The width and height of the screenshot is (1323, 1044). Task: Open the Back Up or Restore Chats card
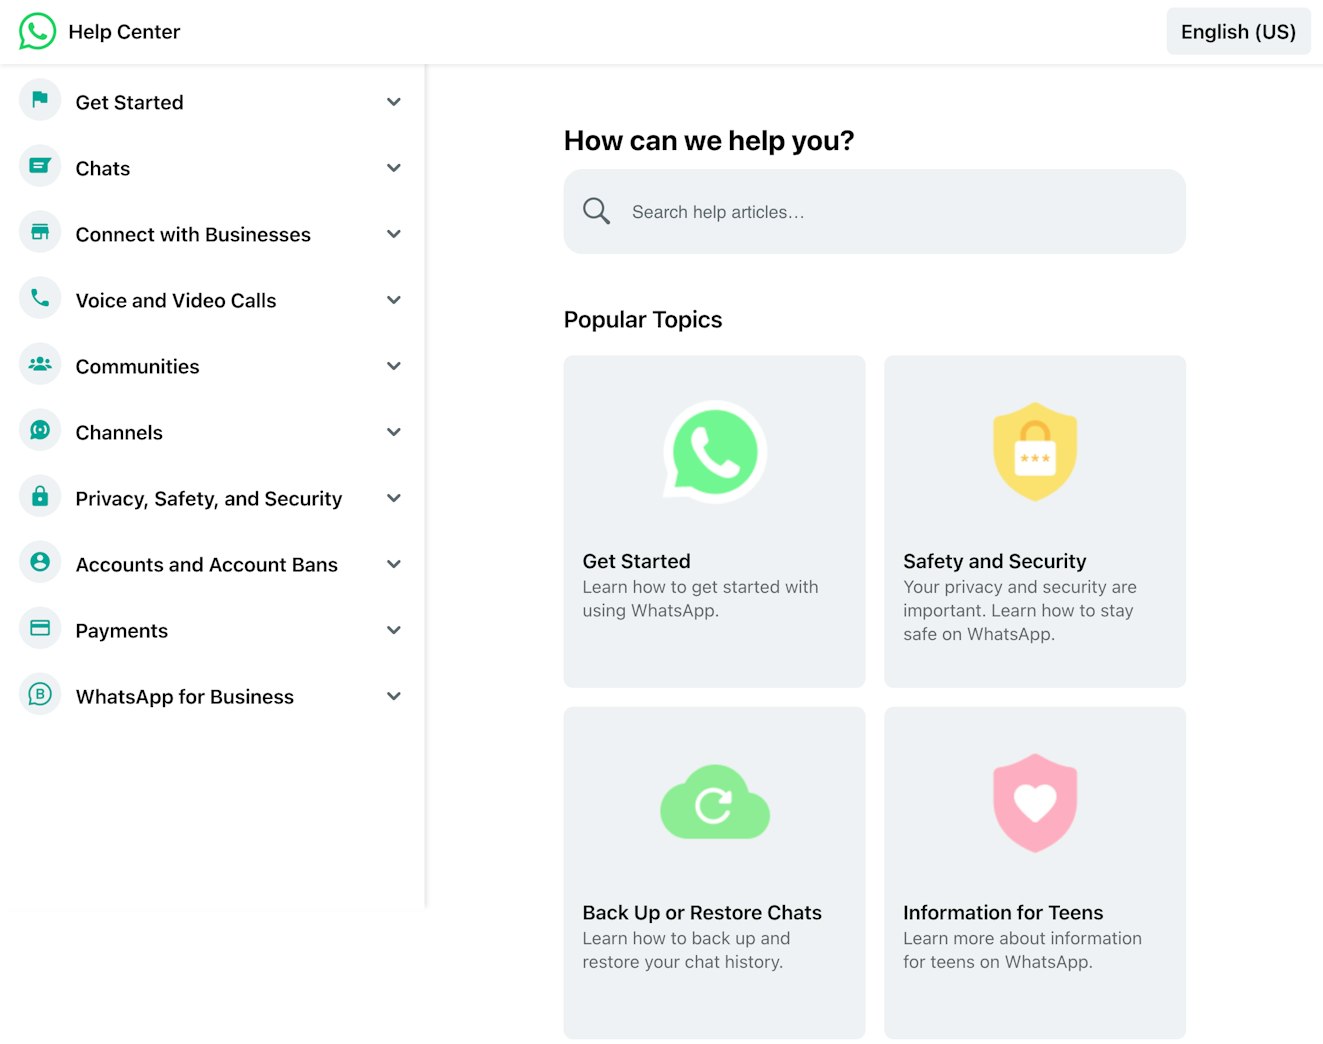pos(714,872)
